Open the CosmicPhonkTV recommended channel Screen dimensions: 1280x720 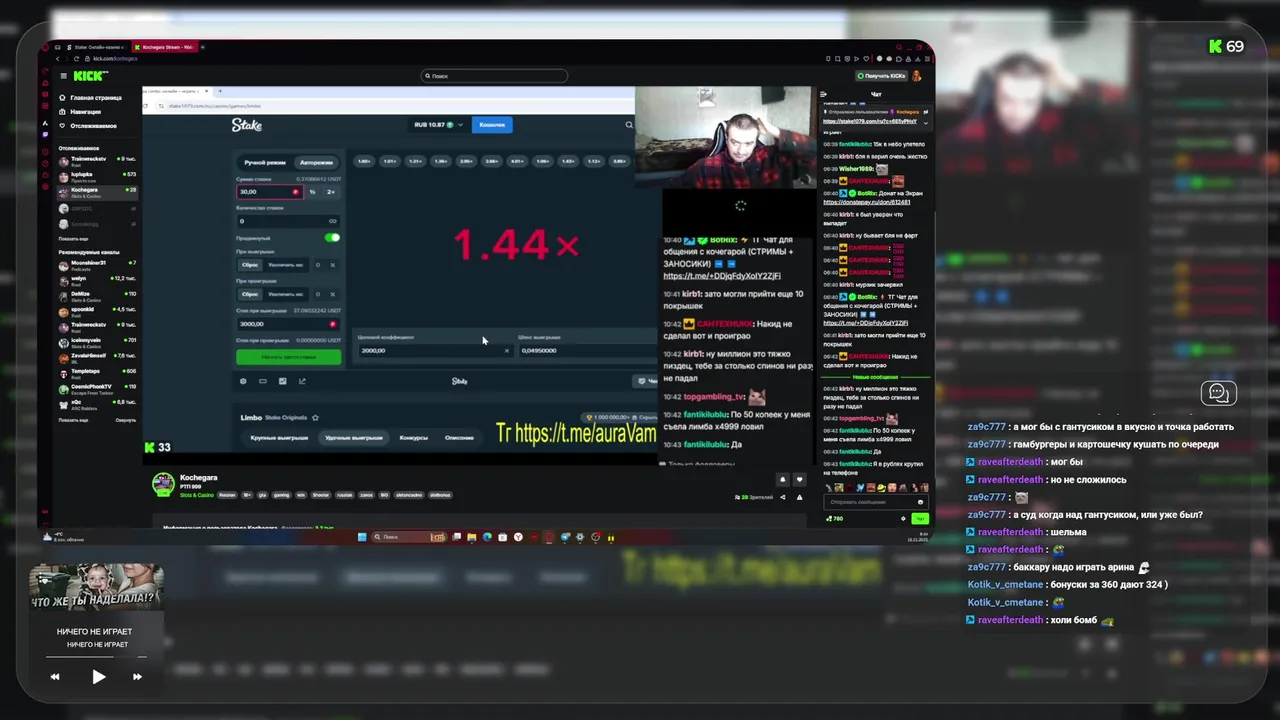click(98, 387)
